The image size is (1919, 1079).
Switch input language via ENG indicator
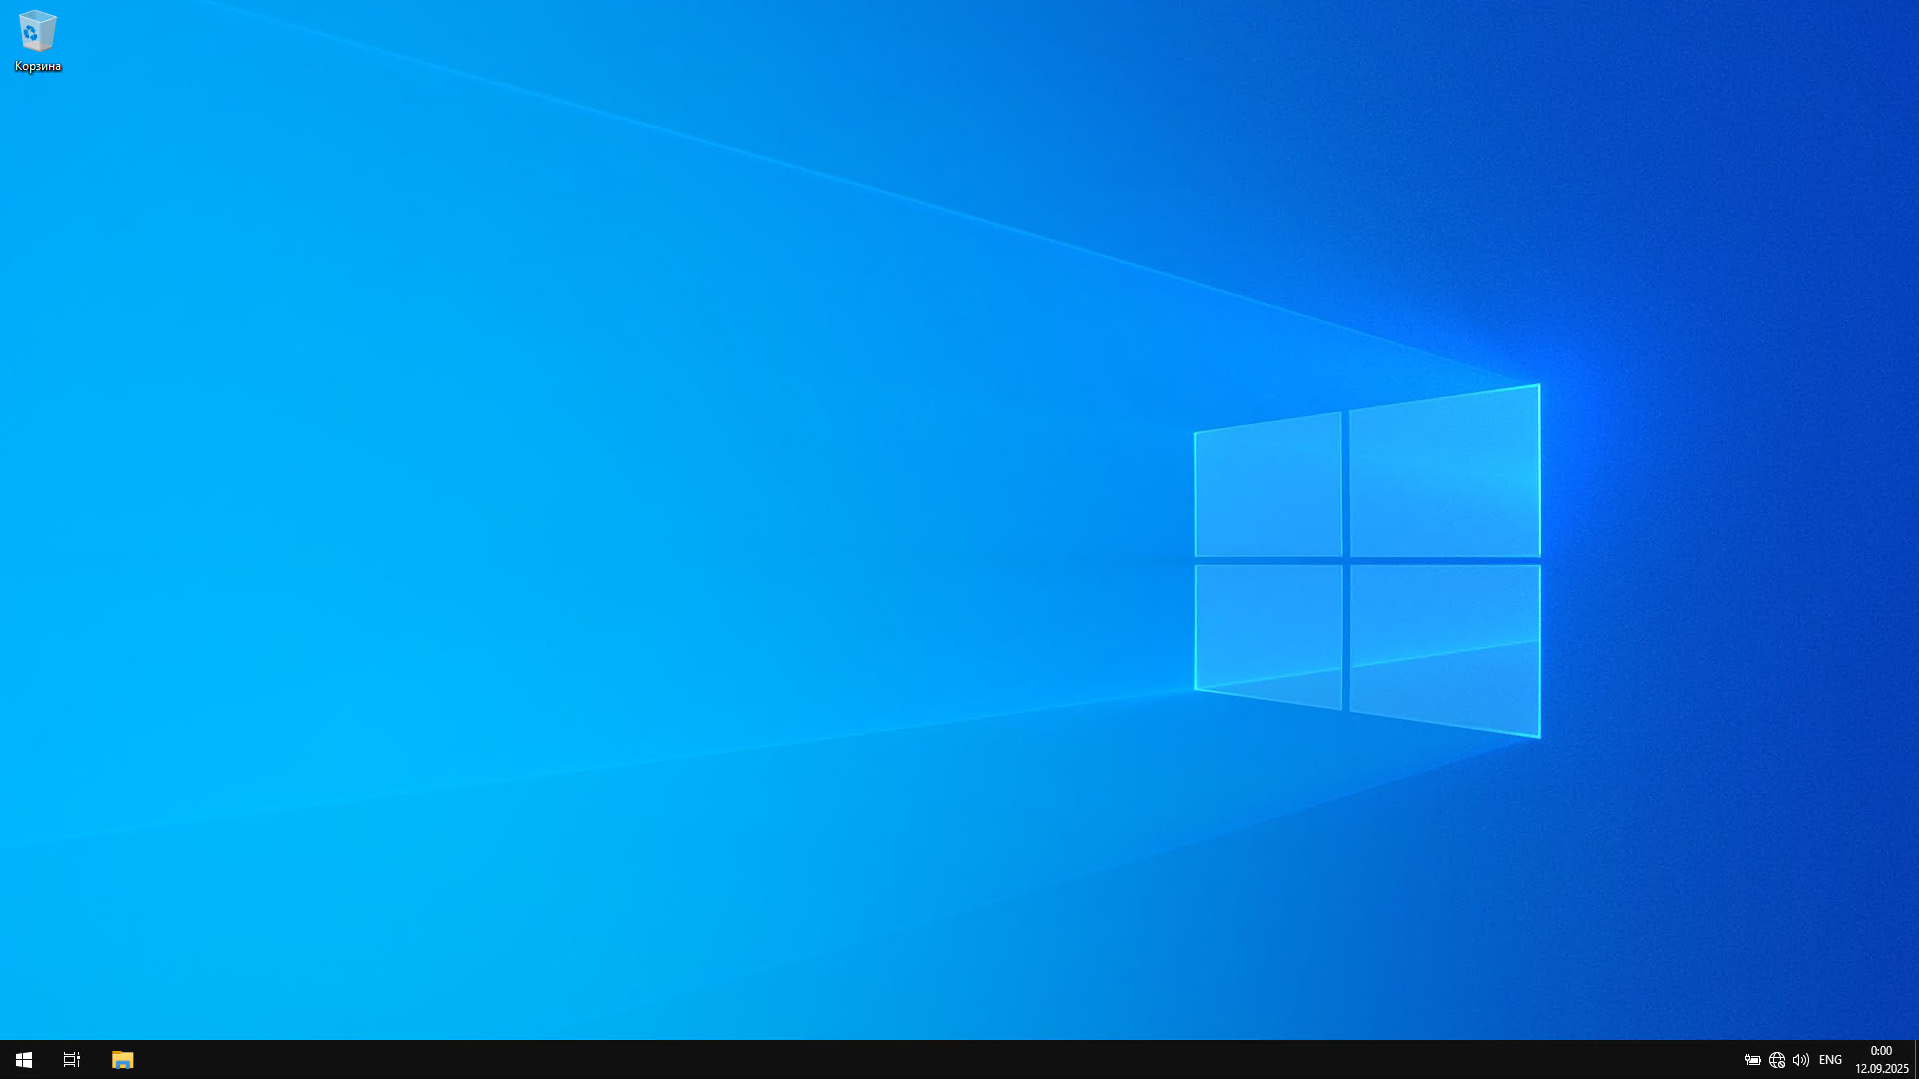pos(1830,1060)
